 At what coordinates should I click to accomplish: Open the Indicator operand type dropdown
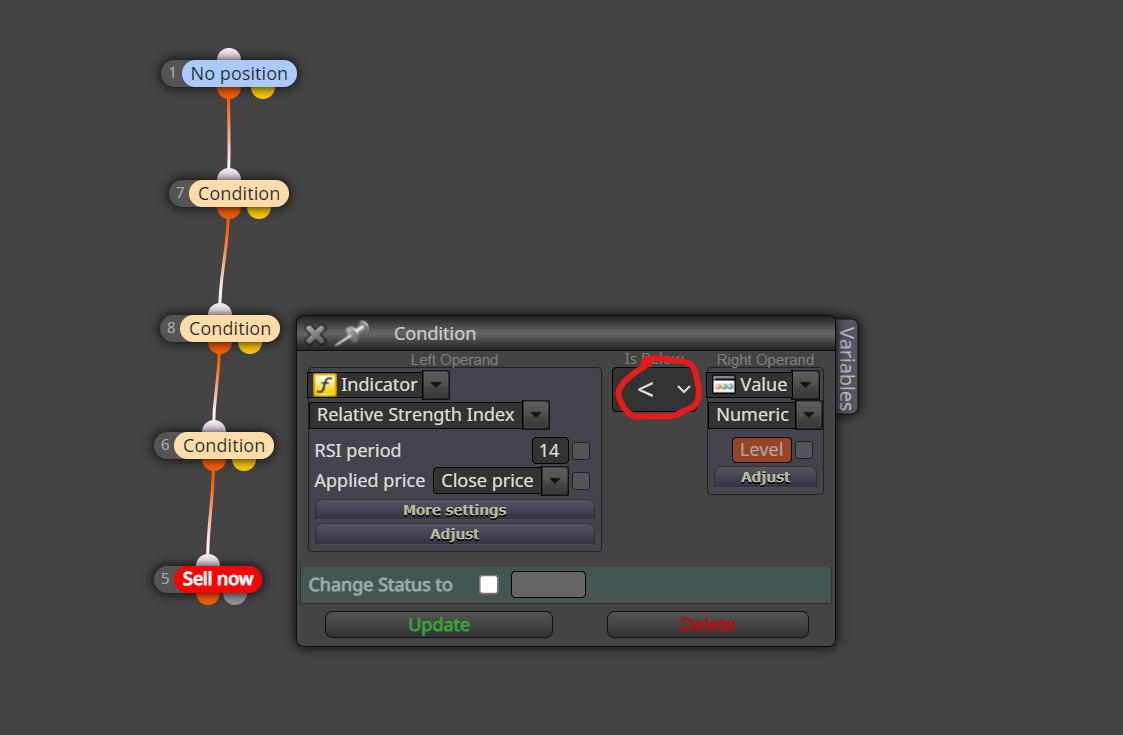[x=436, y=385]
